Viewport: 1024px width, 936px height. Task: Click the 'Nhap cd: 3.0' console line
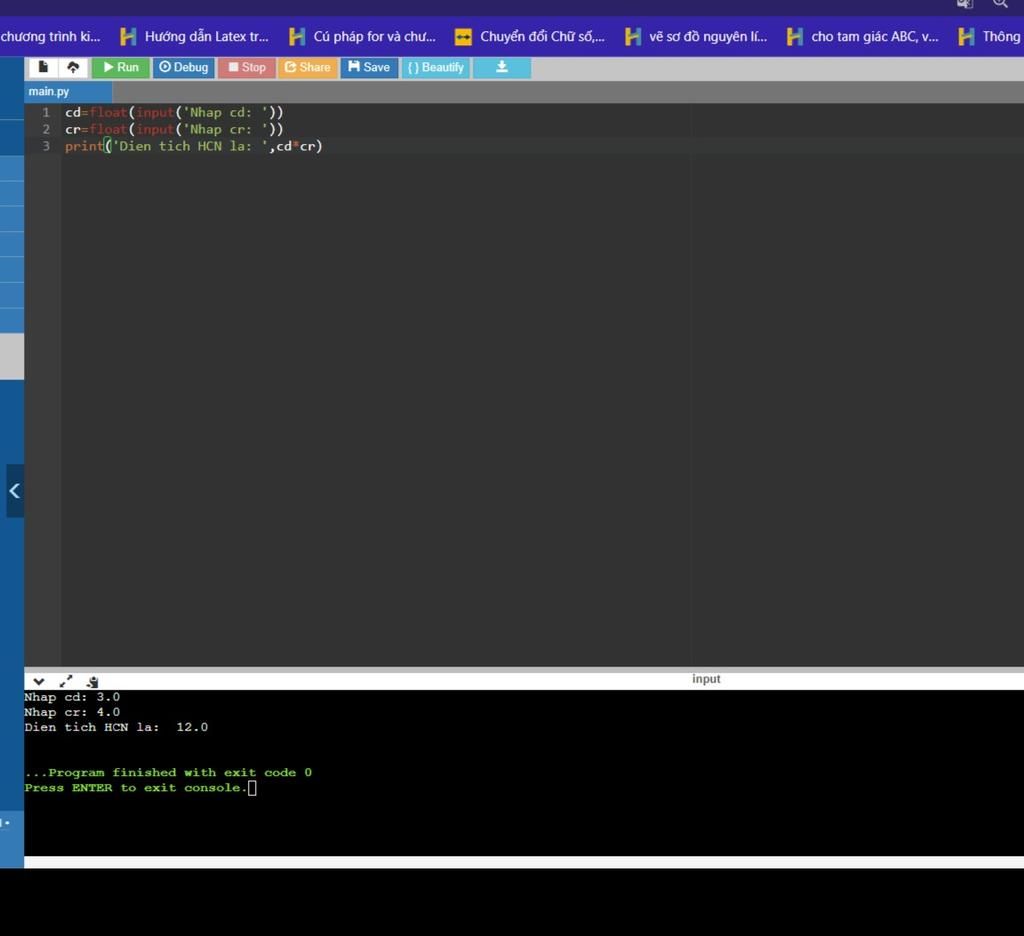(72, 697)
